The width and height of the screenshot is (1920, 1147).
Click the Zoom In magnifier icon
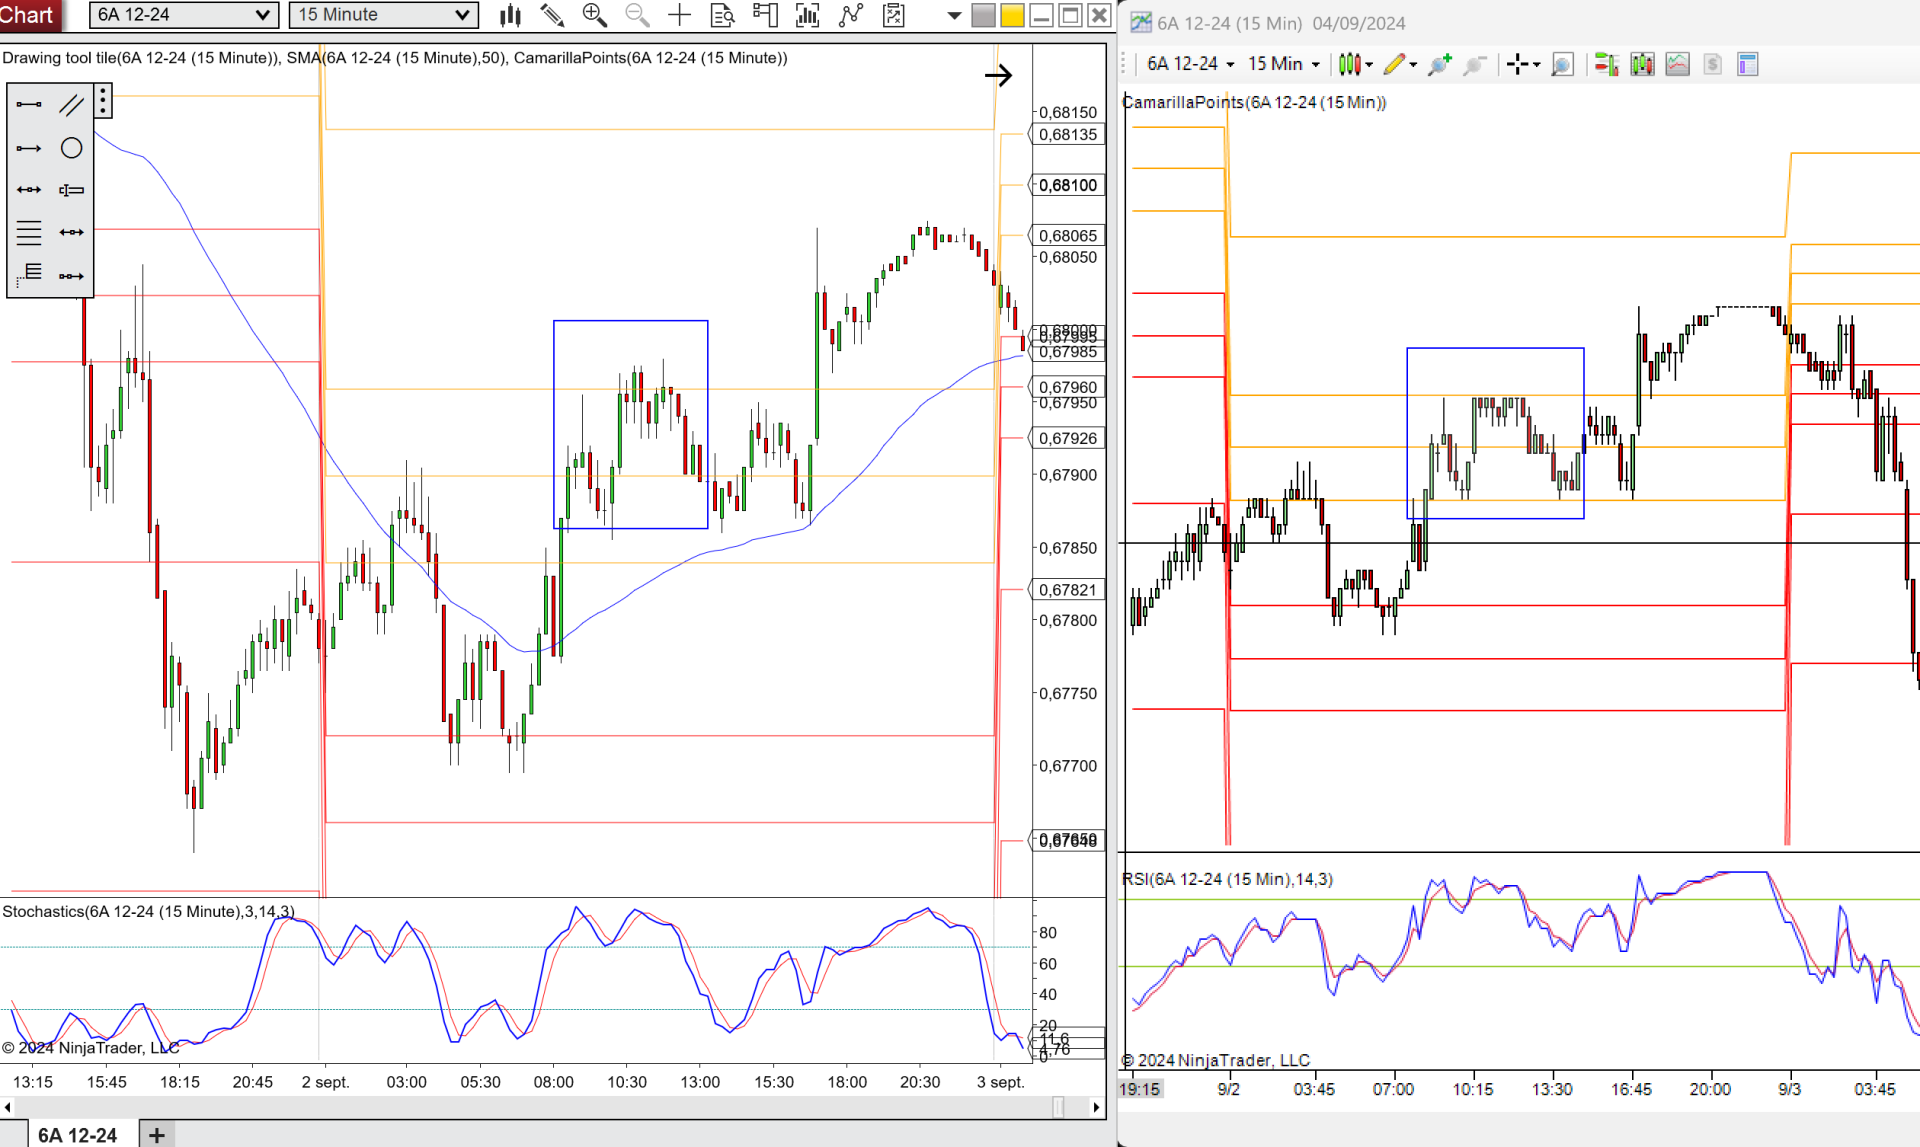[594, 15]
